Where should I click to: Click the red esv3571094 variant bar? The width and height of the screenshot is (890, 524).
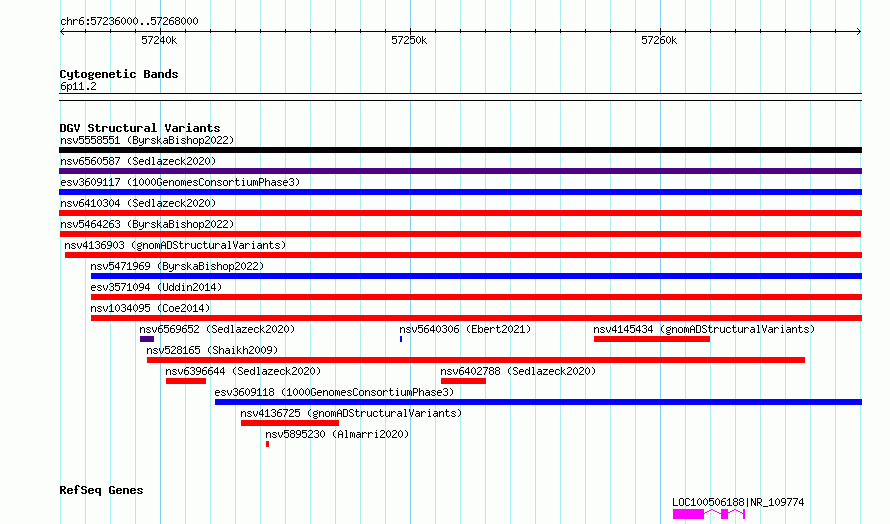[476, 297]
